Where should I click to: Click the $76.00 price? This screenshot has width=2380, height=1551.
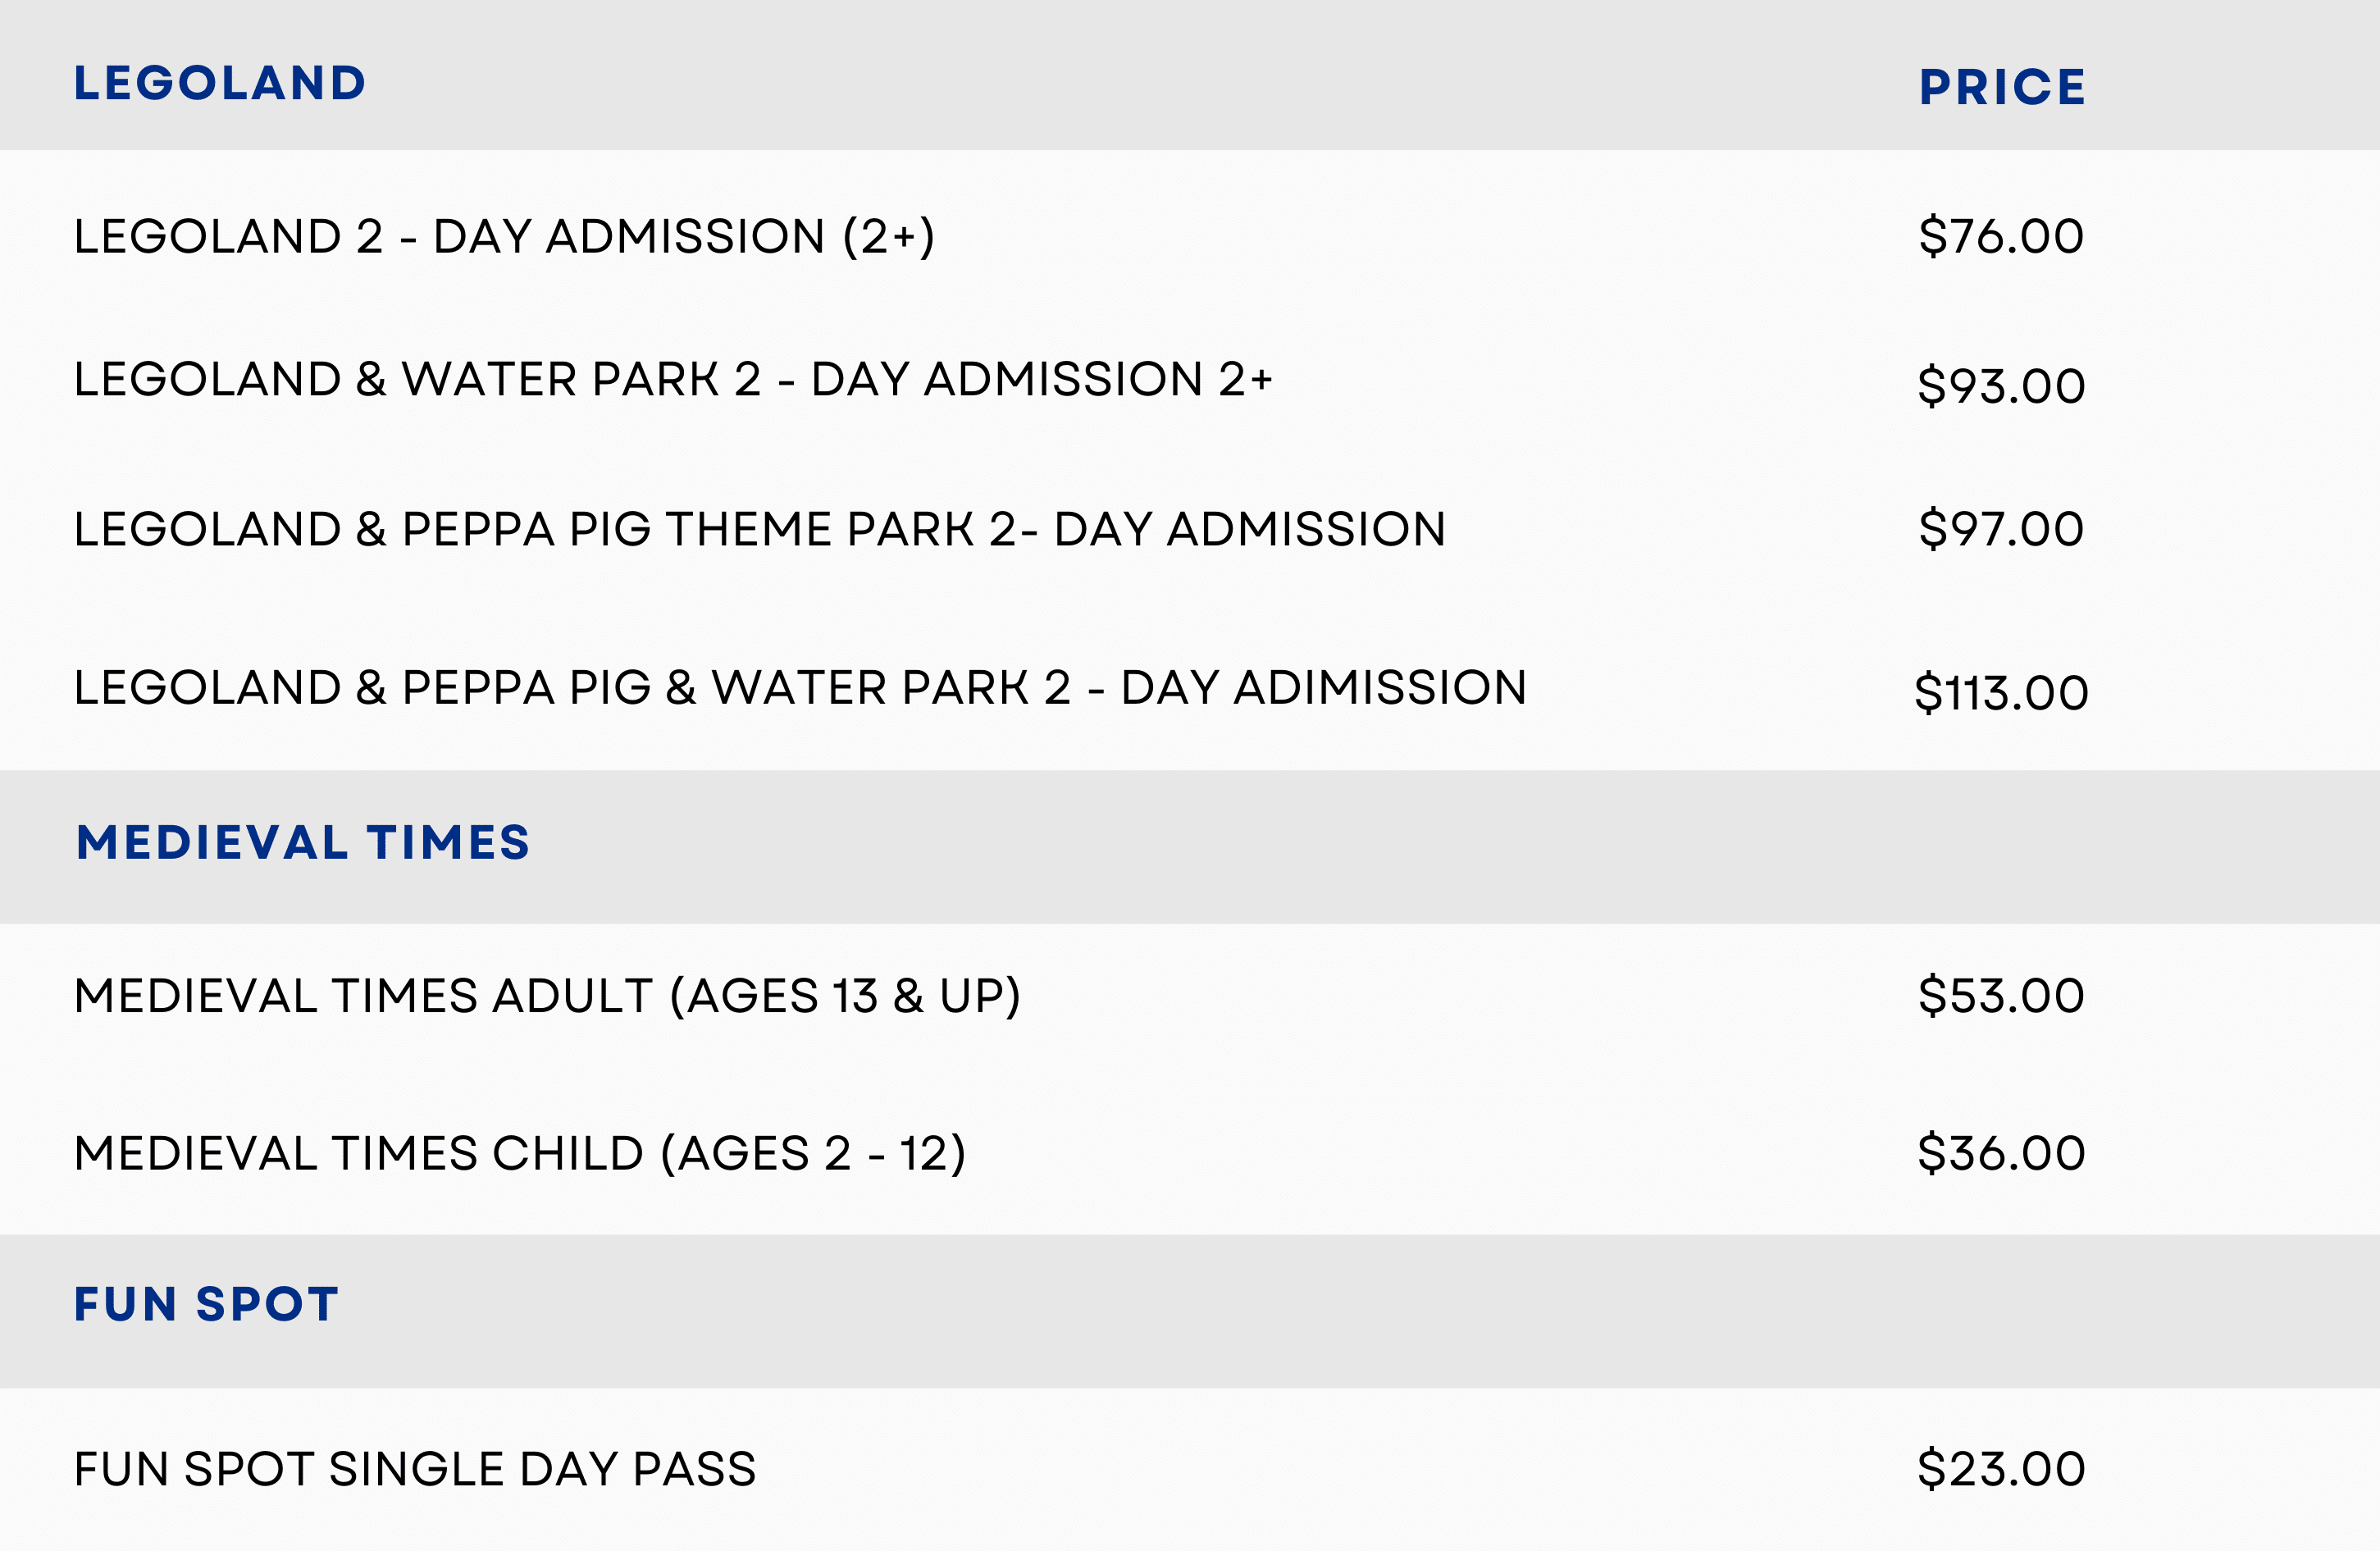pos(2001,237)
